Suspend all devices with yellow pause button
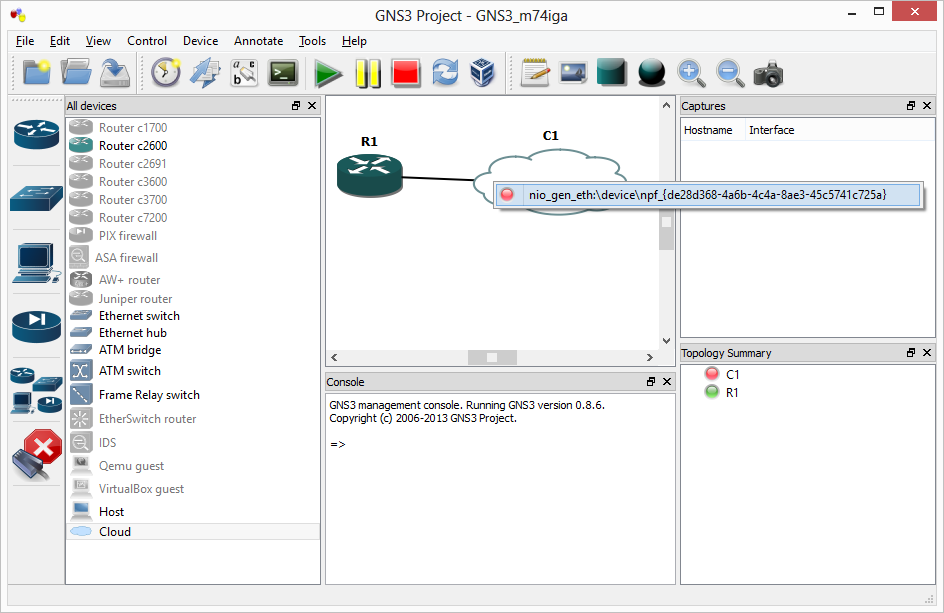Screen dimensions: 944x613 pyautogui.click(x=367, y=73)
